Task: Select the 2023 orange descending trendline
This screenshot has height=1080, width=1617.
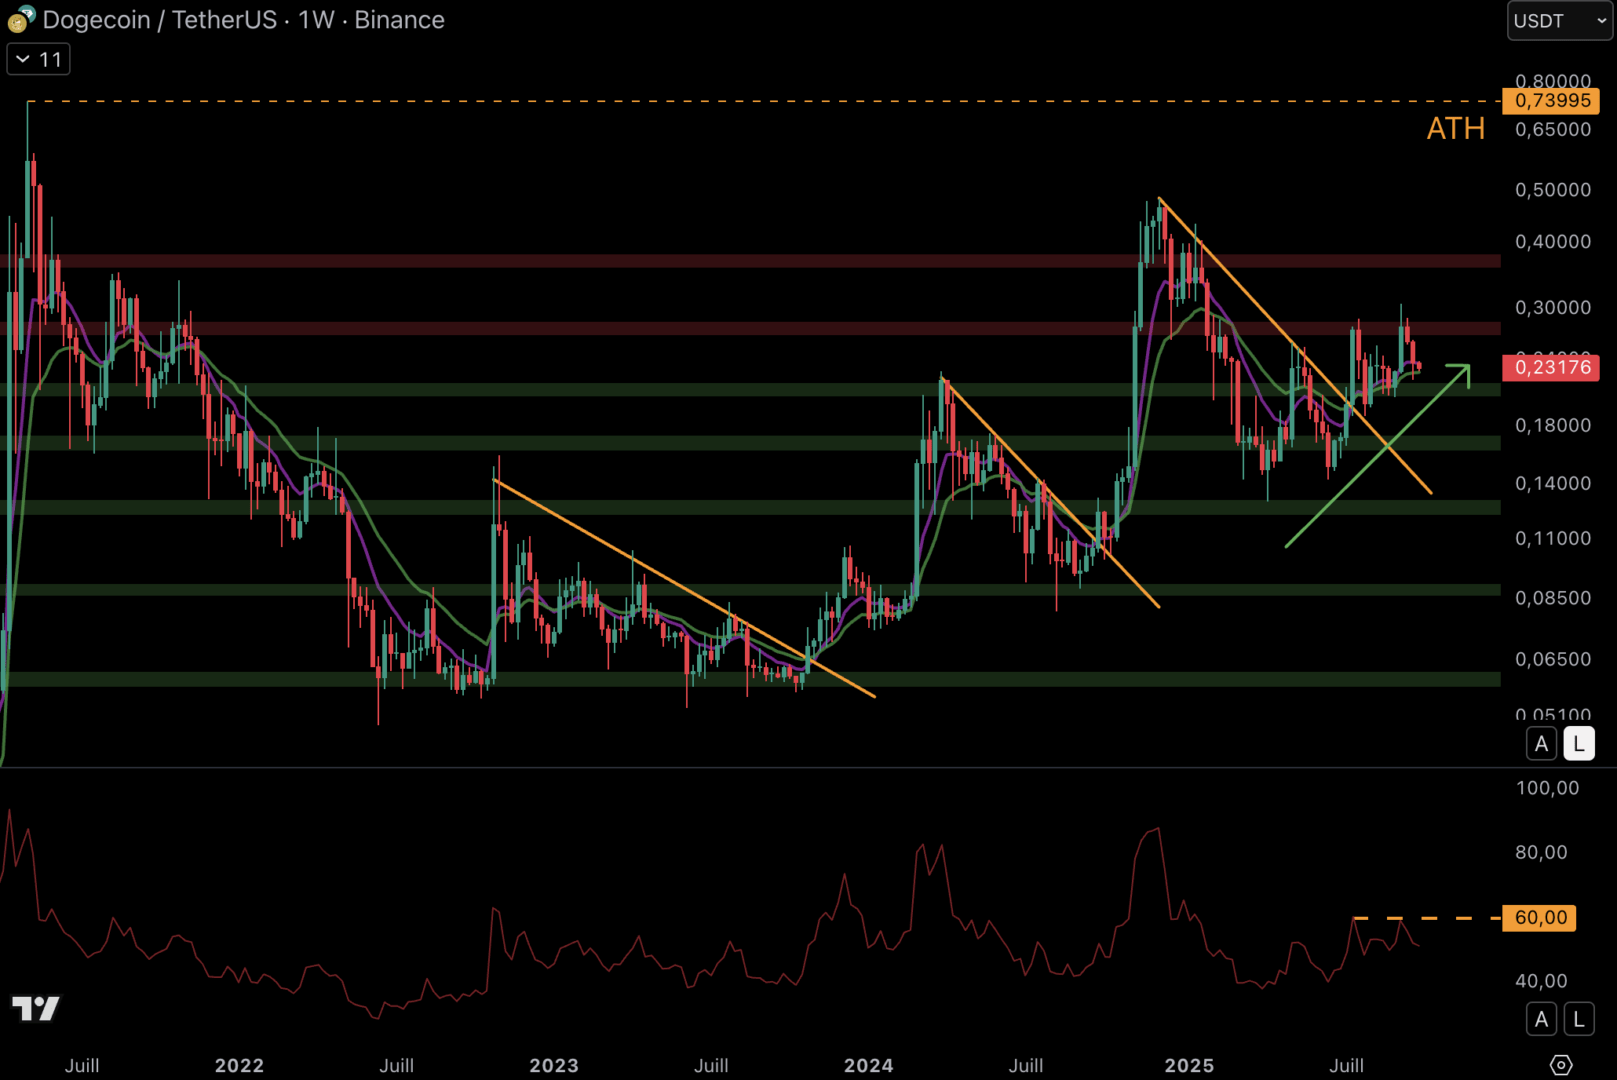Action: click(685, 588)
